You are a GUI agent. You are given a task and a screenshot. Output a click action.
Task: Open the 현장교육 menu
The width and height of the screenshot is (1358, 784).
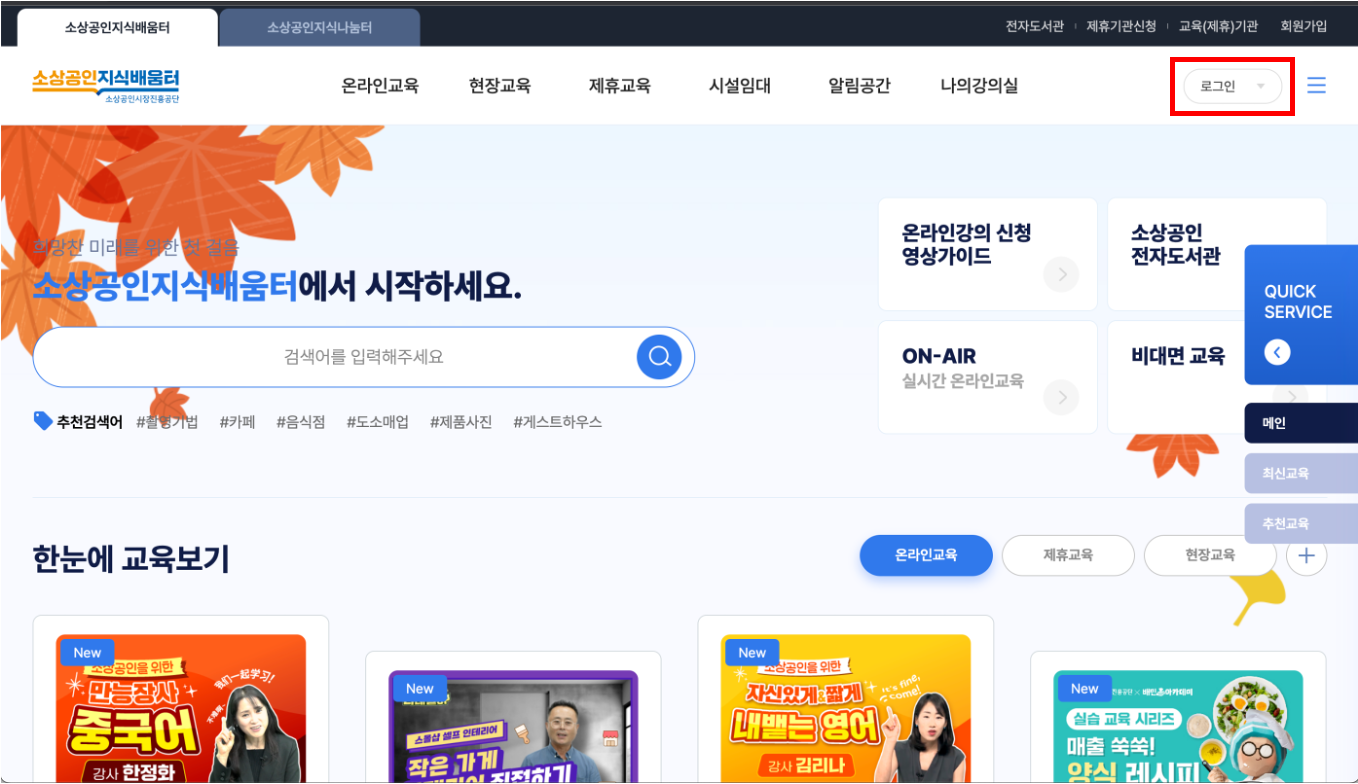click(x=500, y=86)
